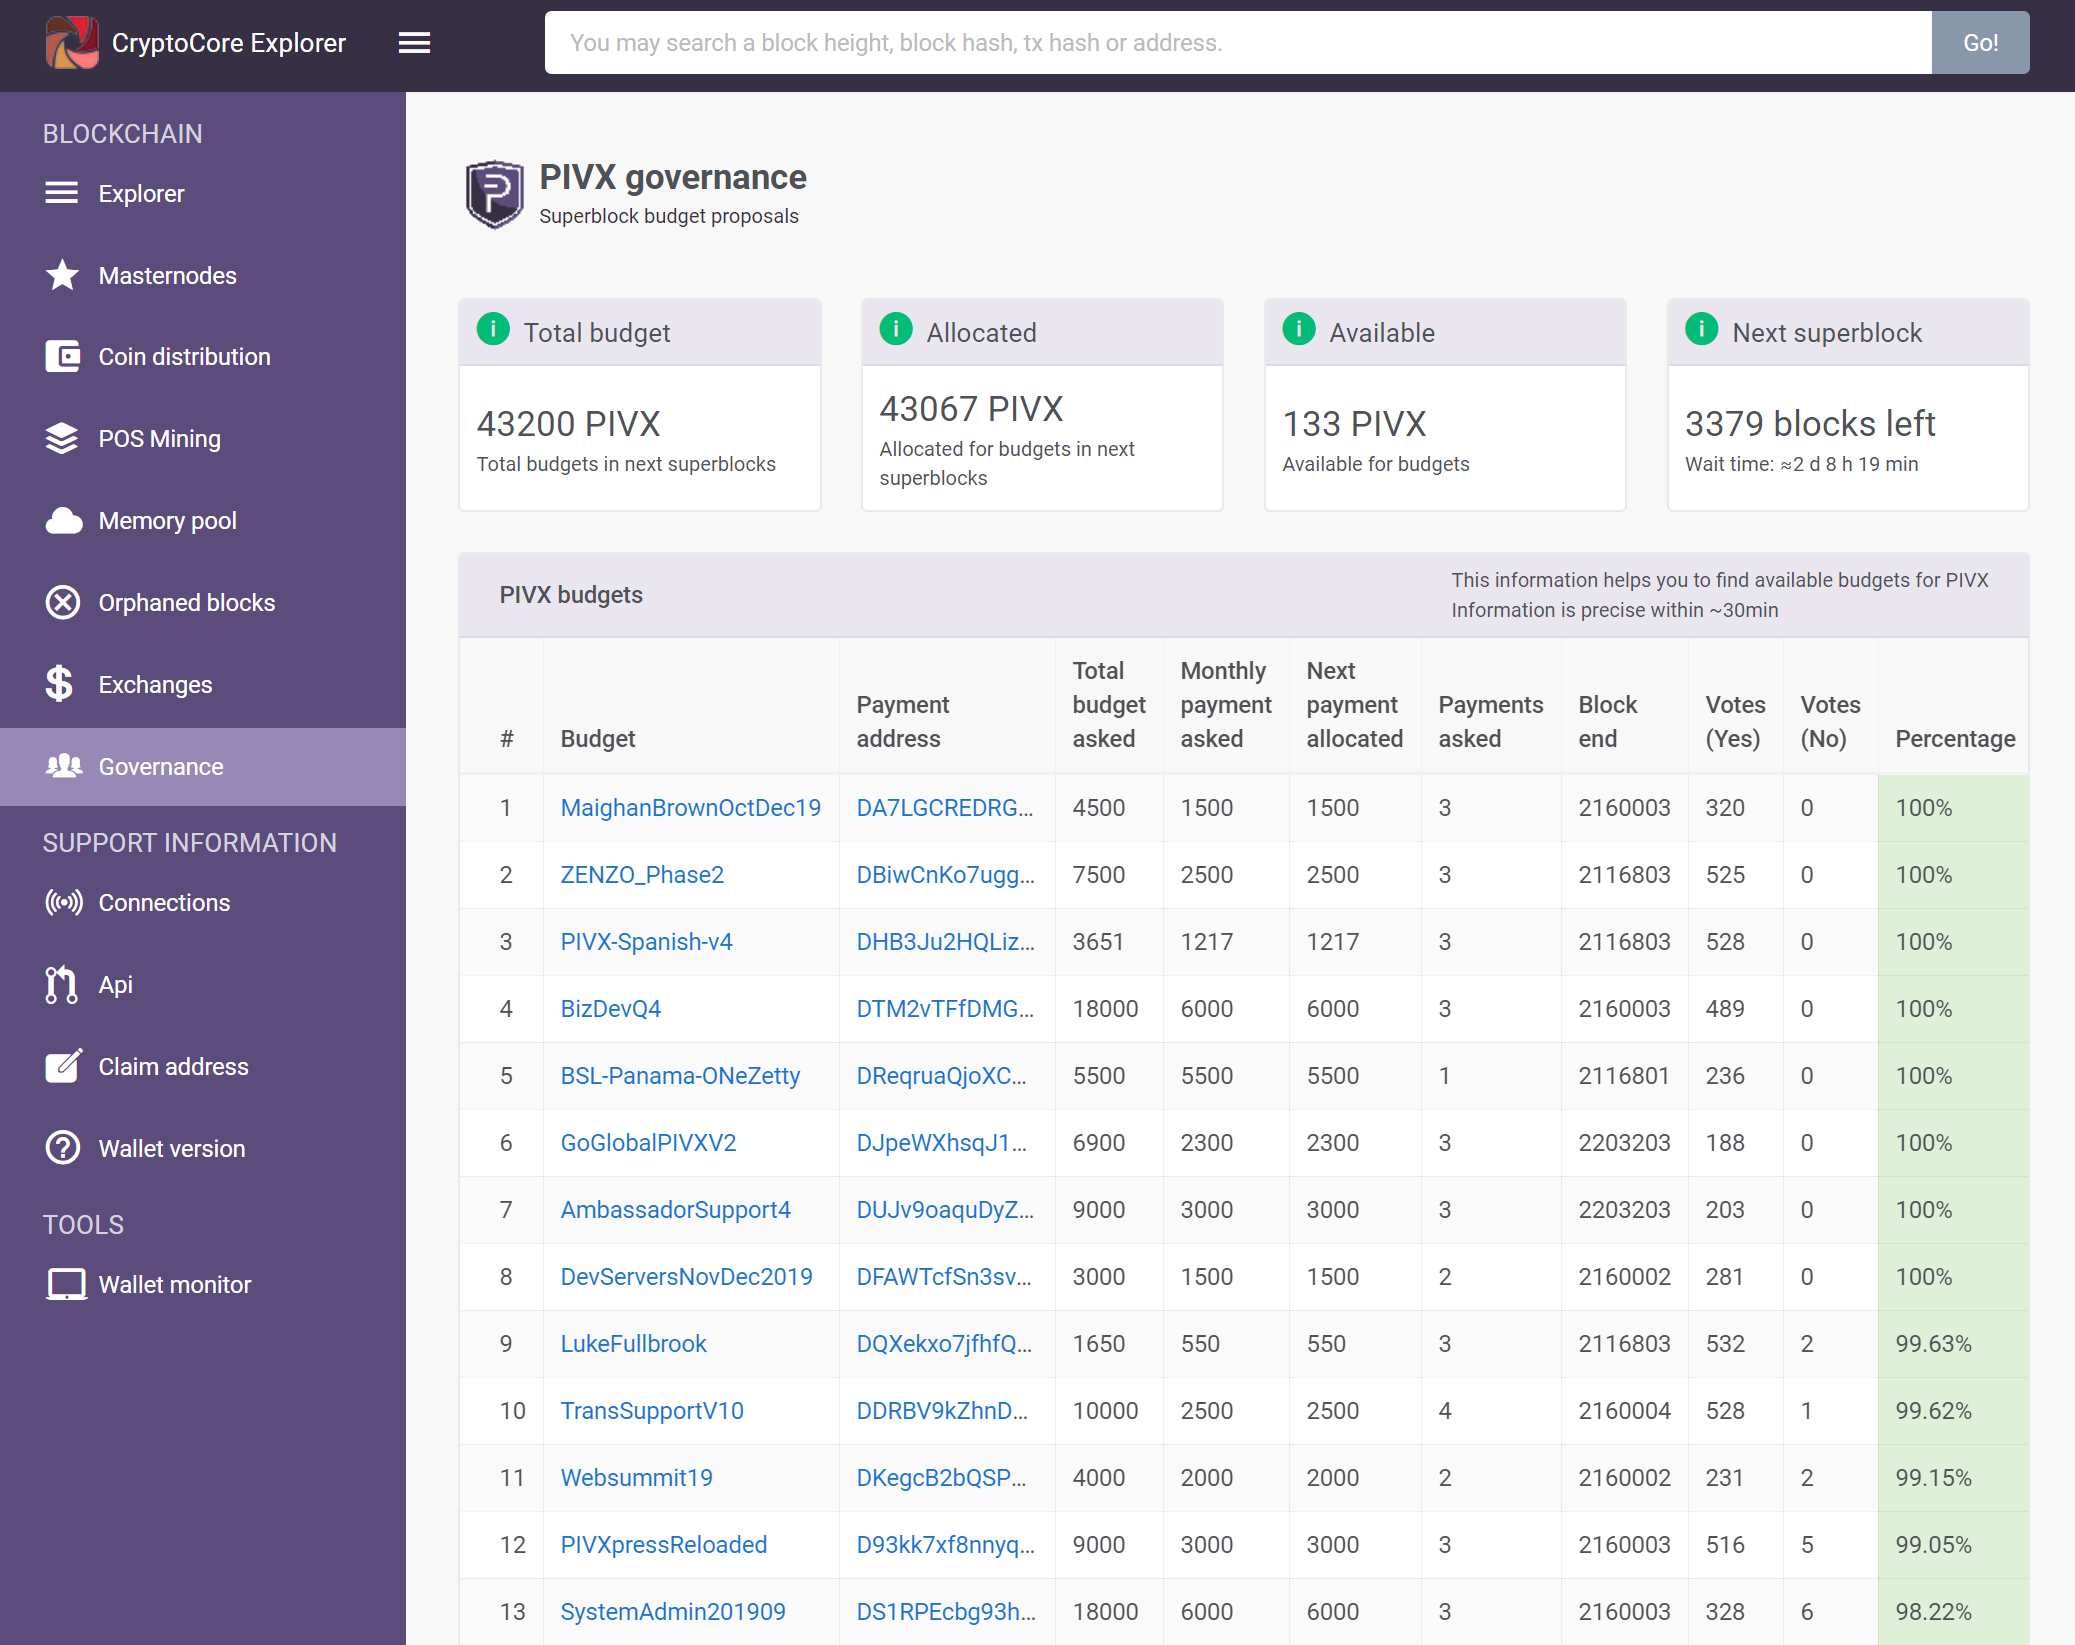2075x1645 pixels.
Task: Click the Governance people icon
Action: [x=64, y=766]
